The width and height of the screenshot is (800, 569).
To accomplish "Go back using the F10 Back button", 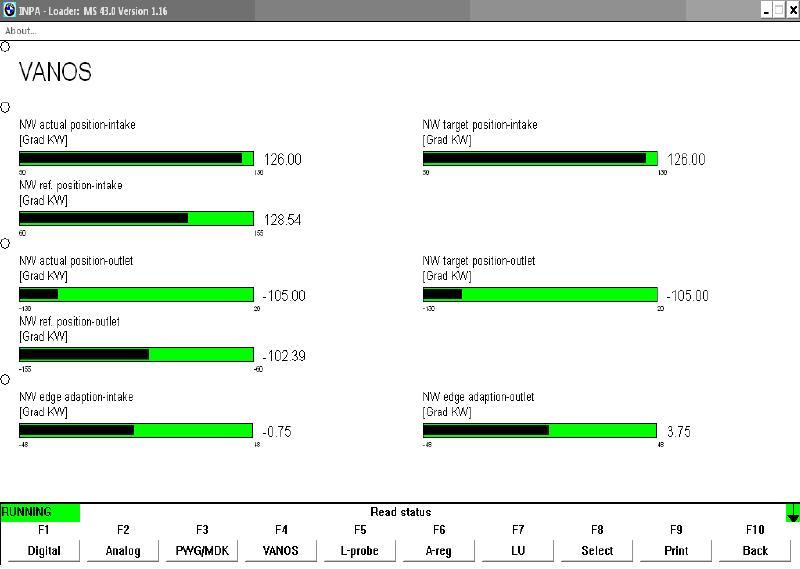I will pyautogui.click(x=755, y=550).
